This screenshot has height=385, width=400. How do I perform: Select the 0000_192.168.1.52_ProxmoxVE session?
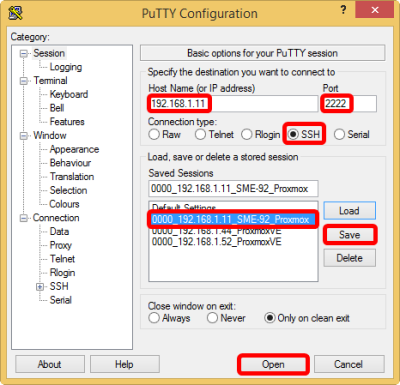pos(233,241)
